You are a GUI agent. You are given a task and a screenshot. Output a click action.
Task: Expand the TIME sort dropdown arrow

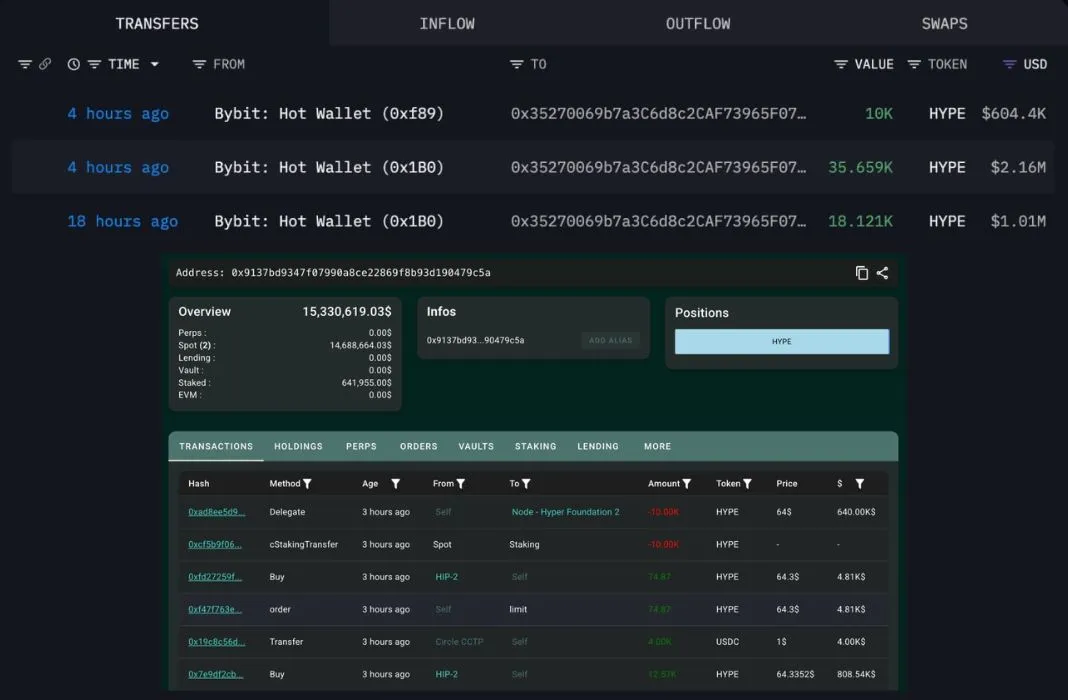pyautogui.click(x=155, y=64)
